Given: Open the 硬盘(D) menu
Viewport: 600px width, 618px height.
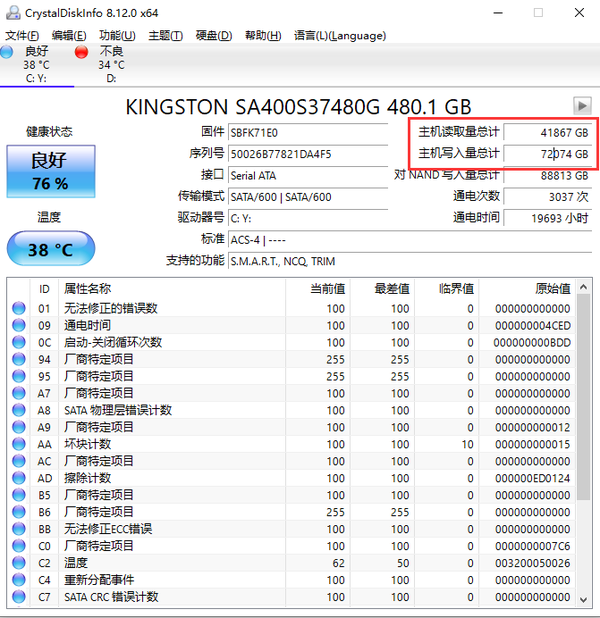Looking at the screenshot, I should (213, 36).
